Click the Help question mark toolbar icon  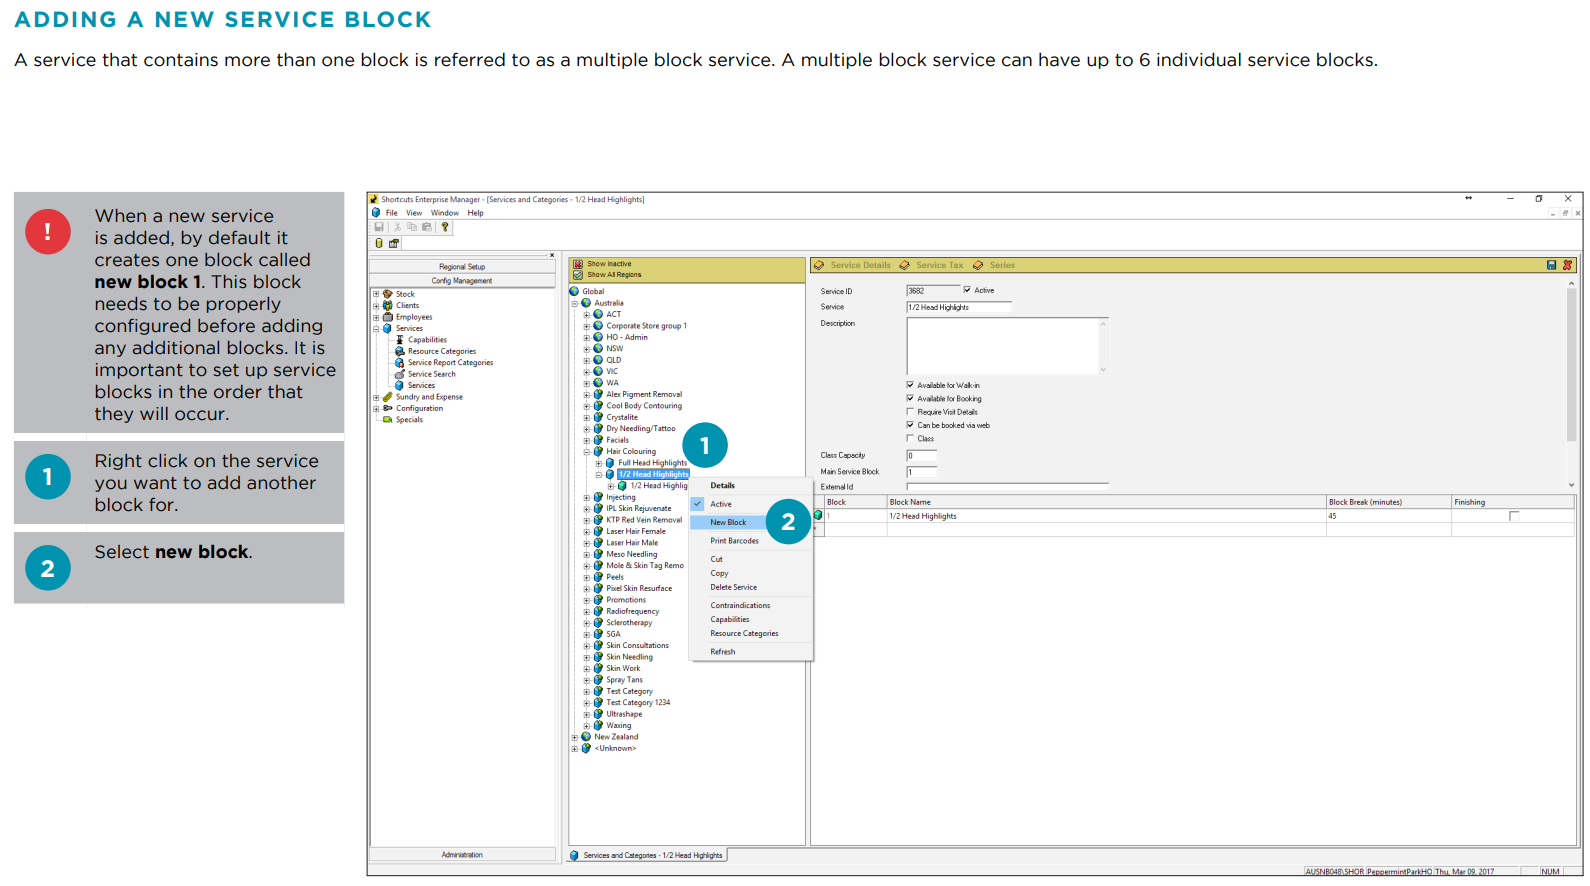(445, 227)
